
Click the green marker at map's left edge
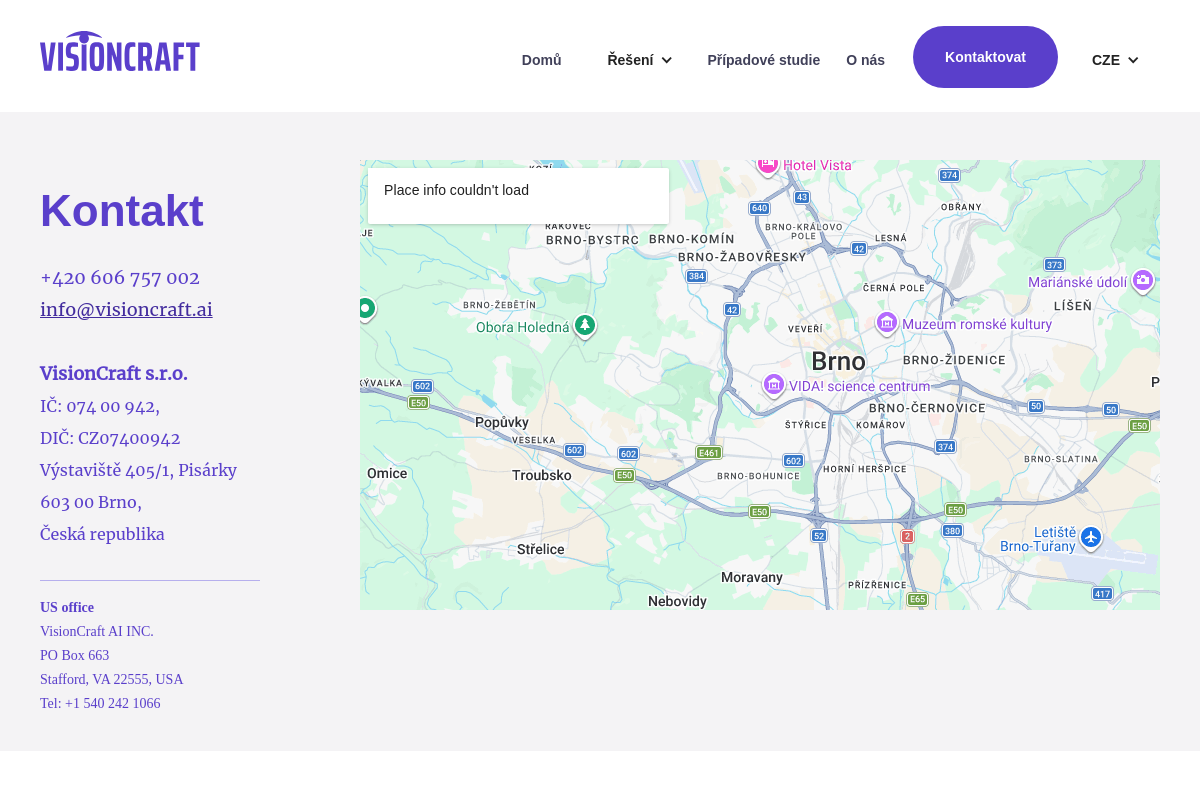point(365,309)
